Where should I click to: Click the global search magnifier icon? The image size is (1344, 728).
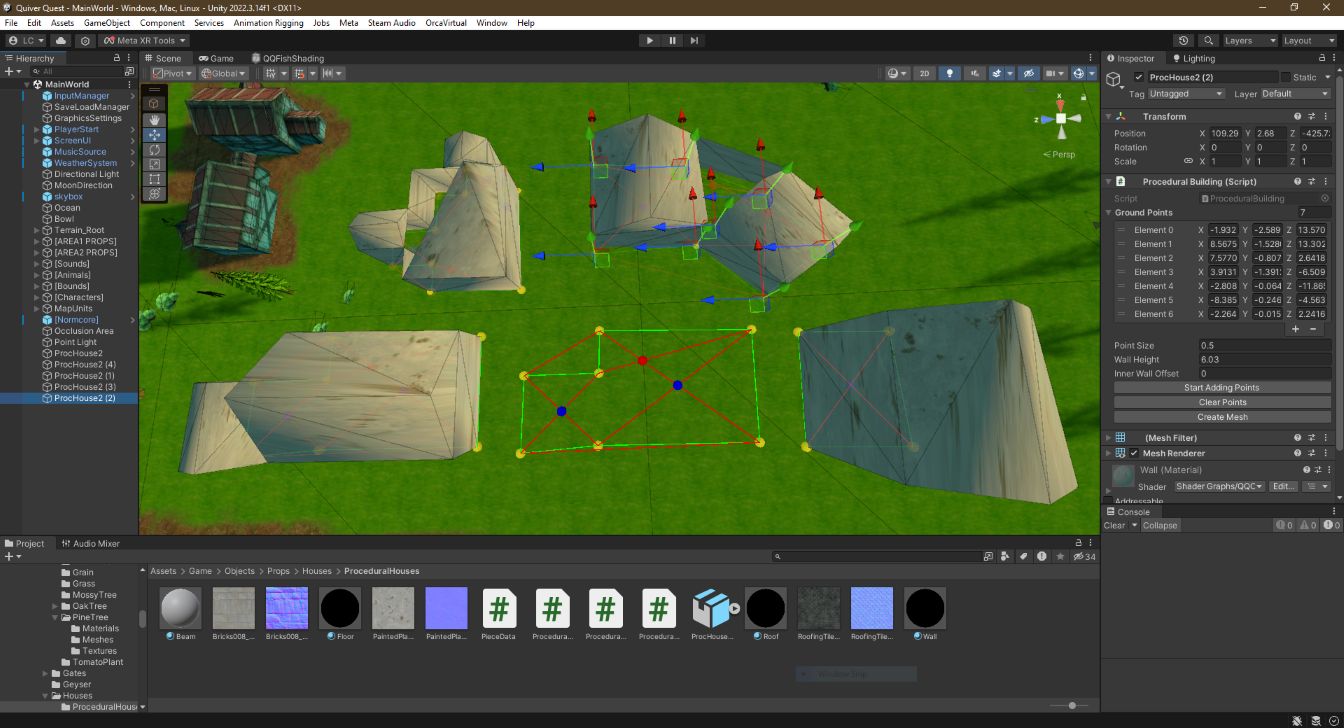(x=1209, y=41)
